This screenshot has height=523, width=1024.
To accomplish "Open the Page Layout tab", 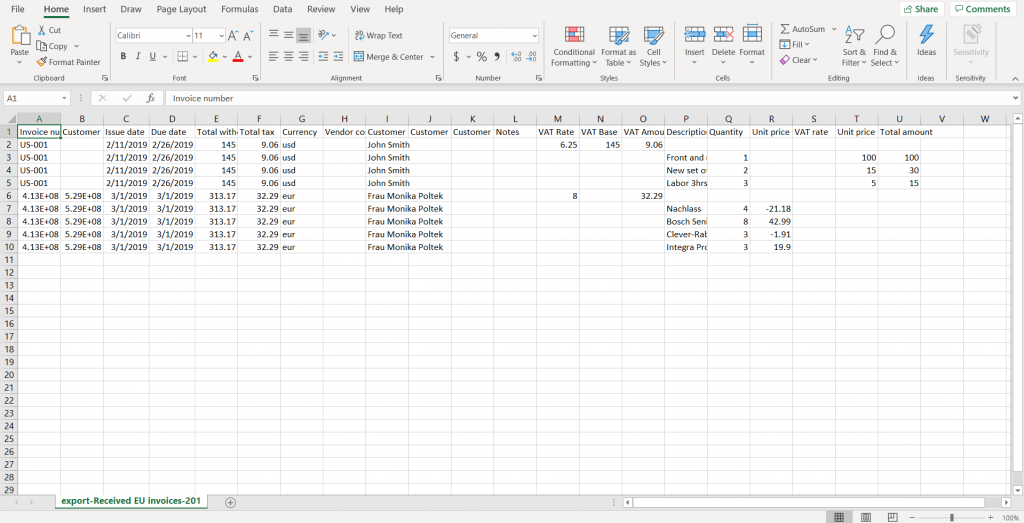I will pos(181,9).
